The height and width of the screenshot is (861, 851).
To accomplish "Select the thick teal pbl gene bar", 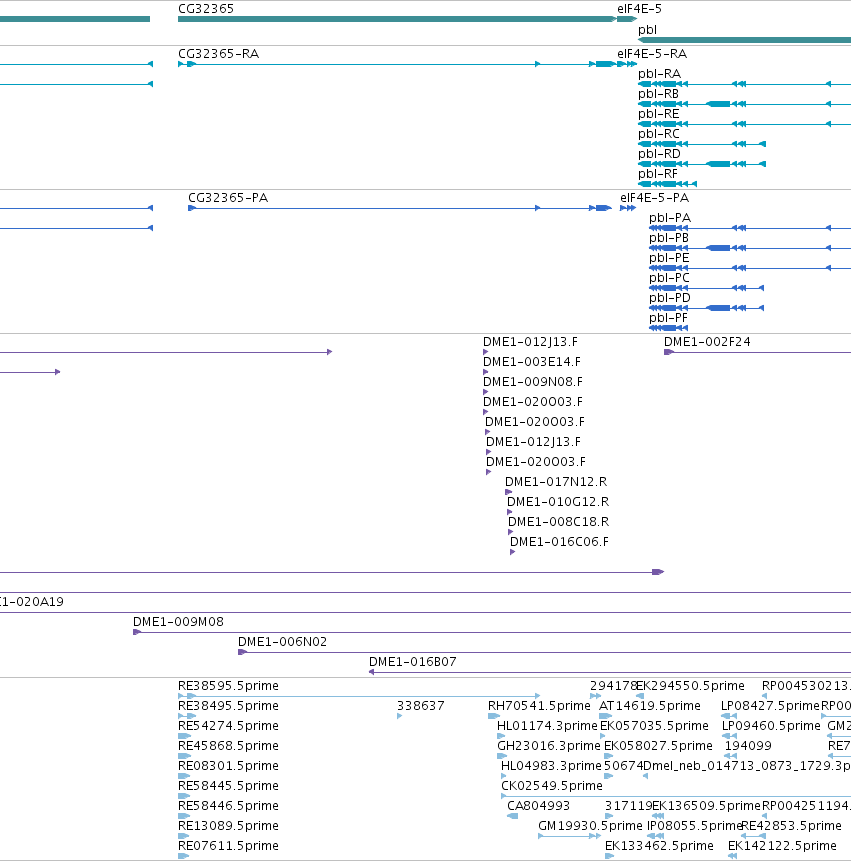I will tap(744, 40).
